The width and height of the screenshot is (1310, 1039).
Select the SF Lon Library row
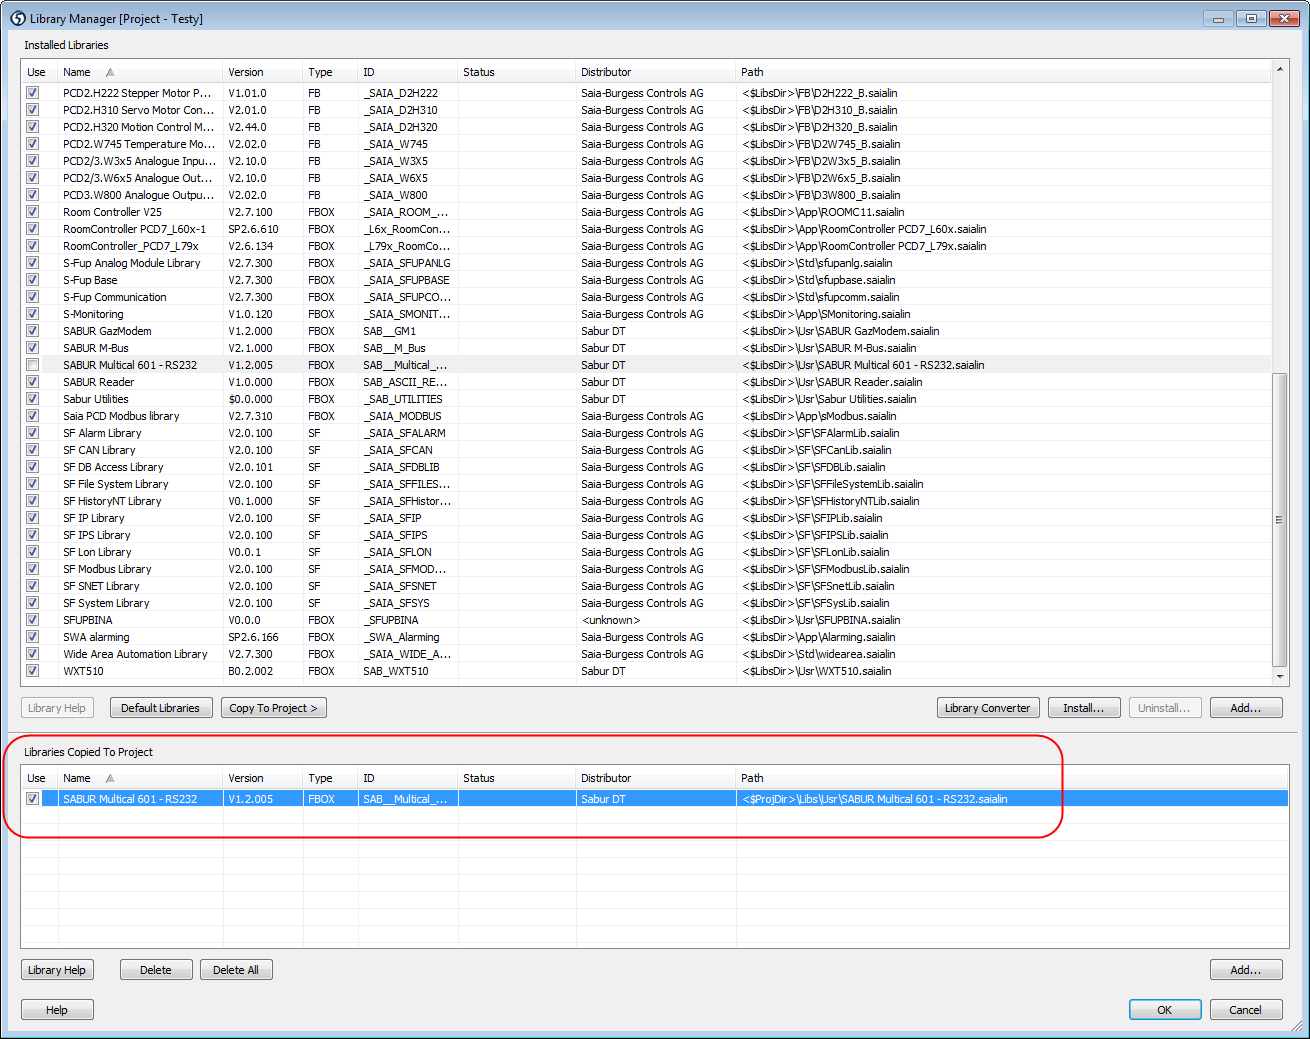pos(646,552)
